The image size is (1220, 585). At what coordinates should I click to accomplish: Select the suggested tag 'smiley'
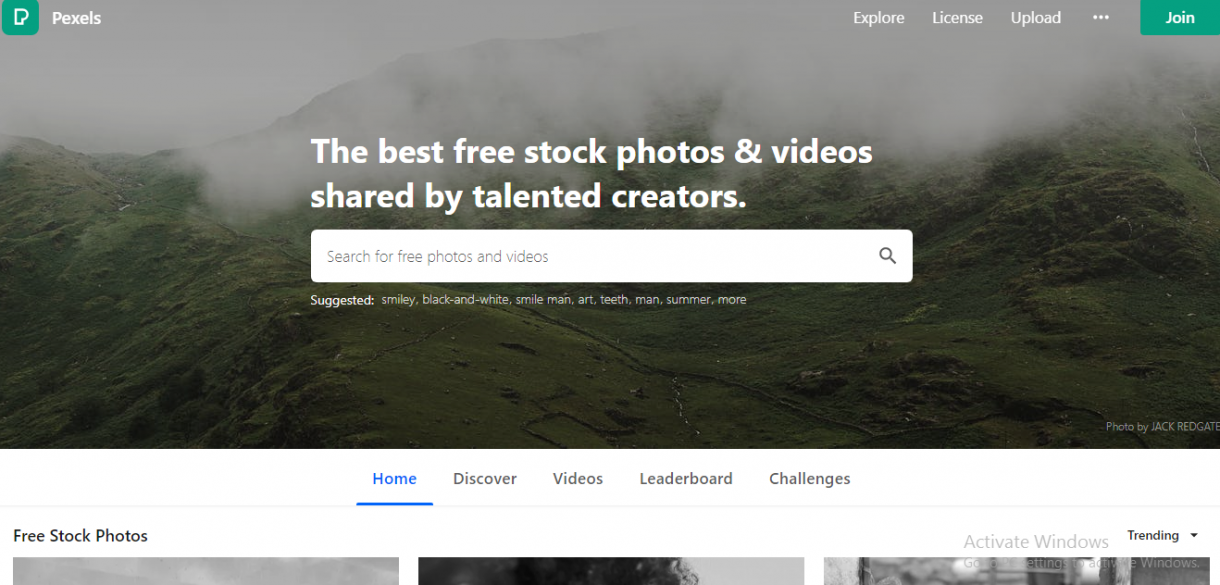pyautogui.click(x=398, y=300)
